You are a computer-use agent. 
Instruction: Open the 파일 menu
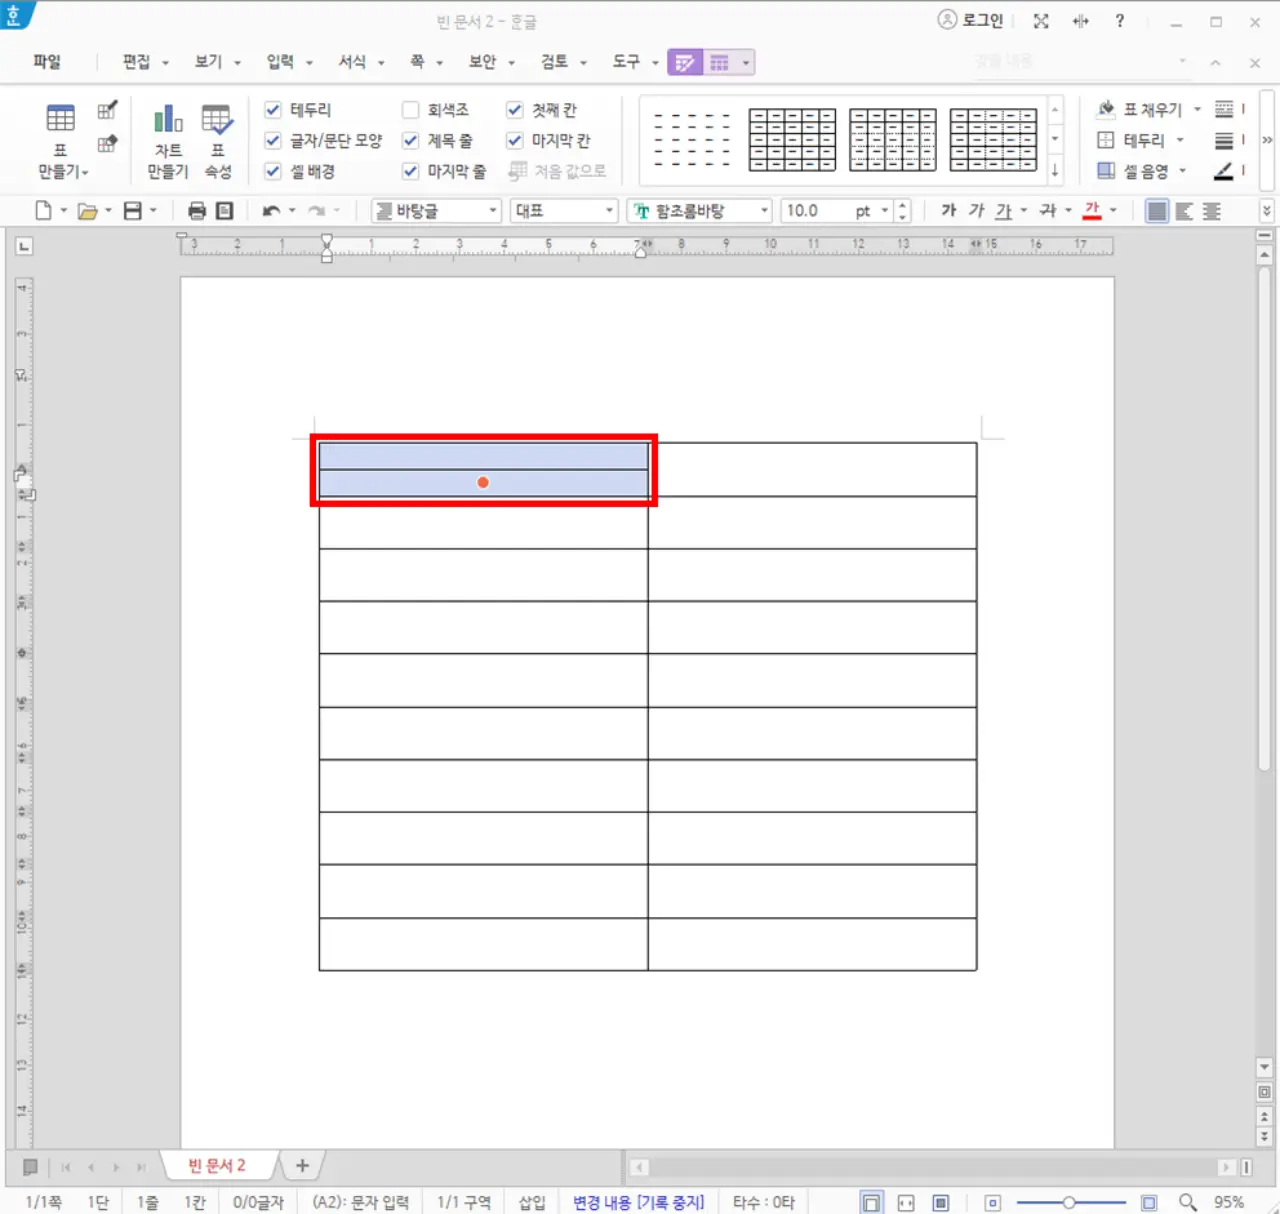pyautogui.click(x=47, y=62)
